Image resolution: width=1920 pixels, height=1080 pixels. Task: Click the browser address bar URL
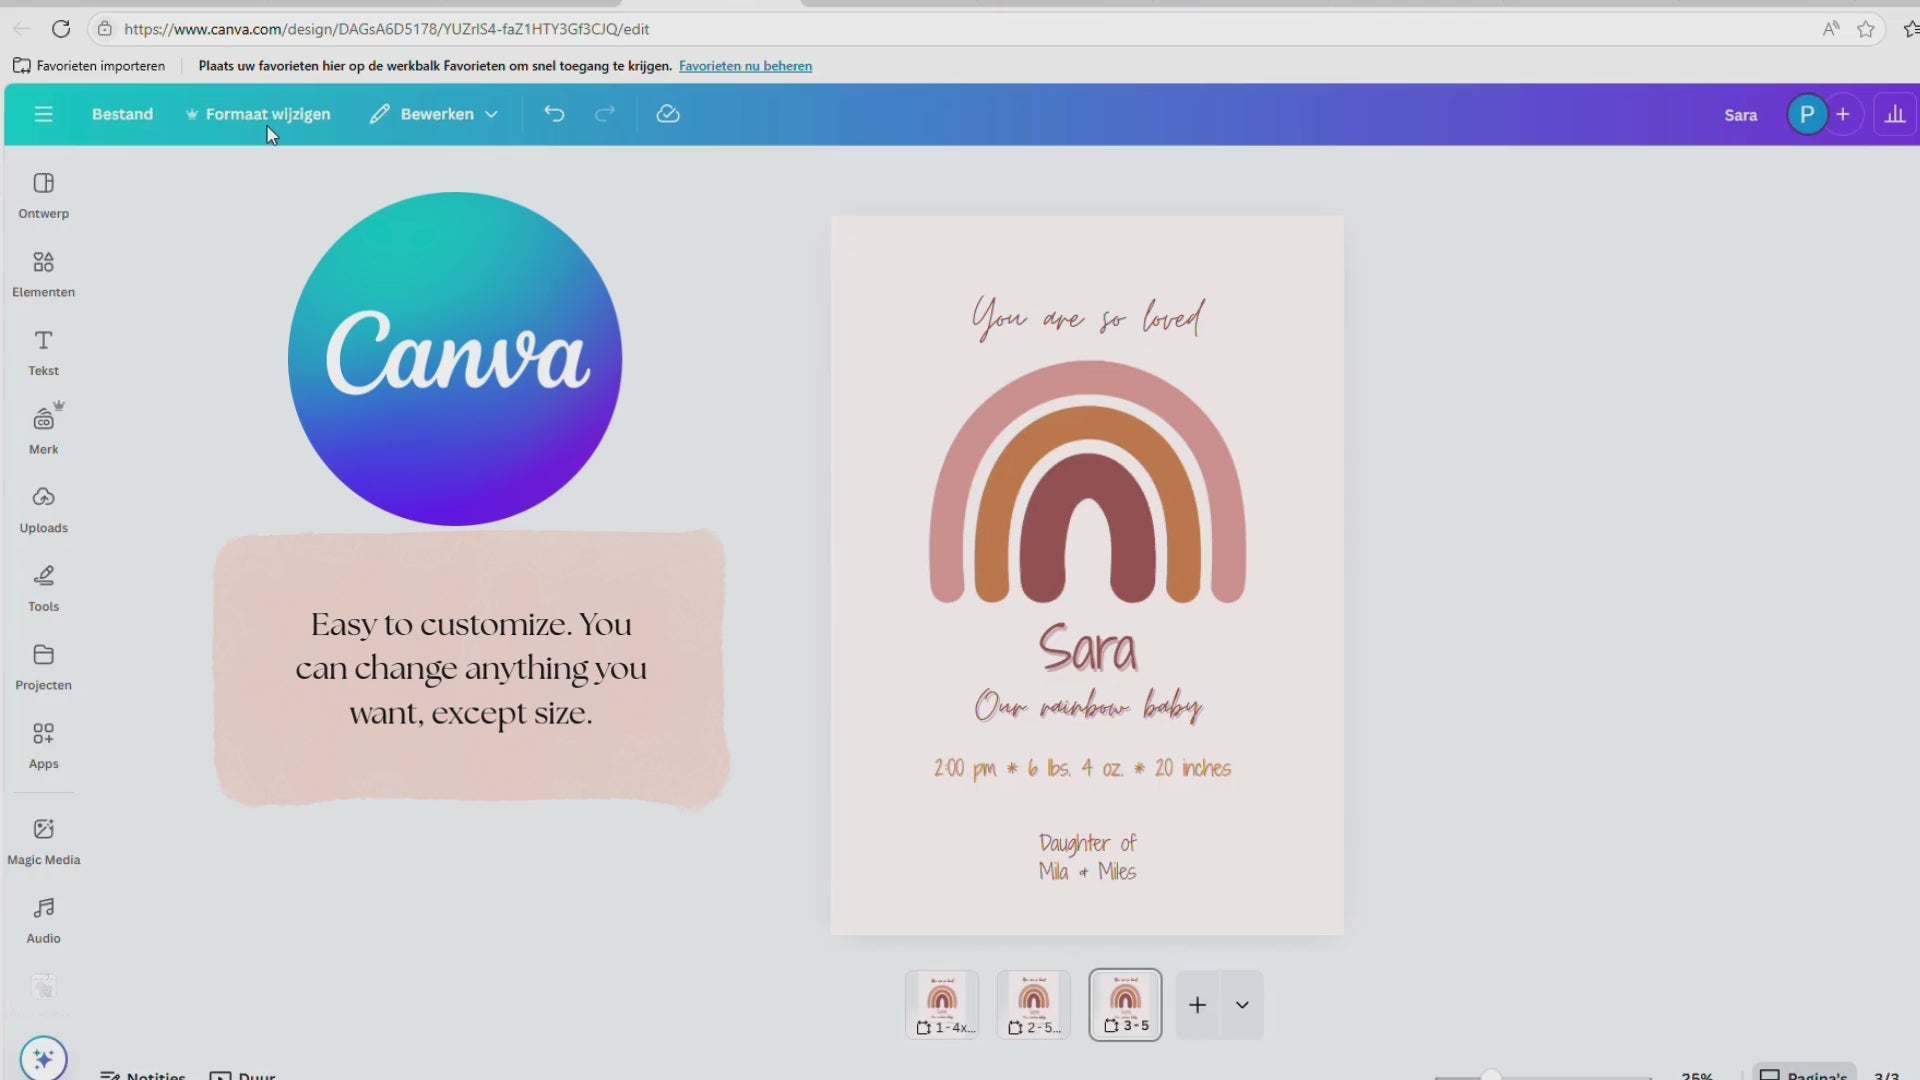(x=387, y=29)
